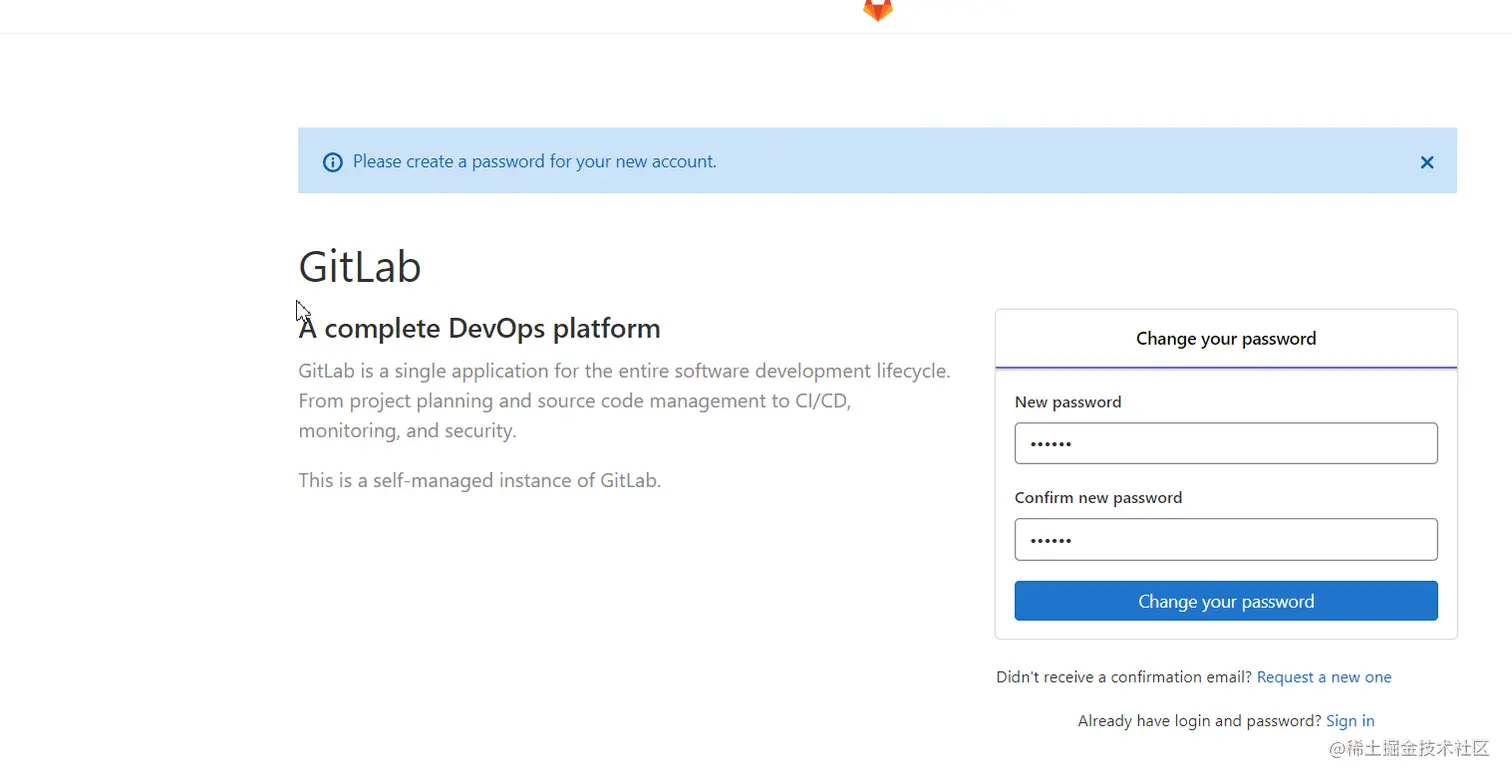This screenshot has width=1512, height=781.
Task: Click the info icon in the blue alert
Action: point(333,162)
